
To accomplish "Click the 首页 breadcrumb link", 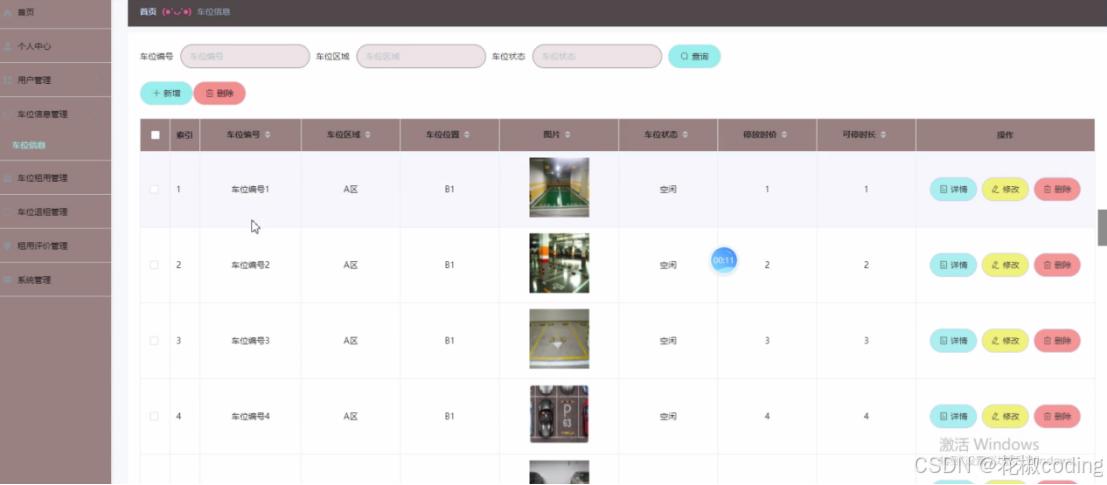I will point(148,12).
